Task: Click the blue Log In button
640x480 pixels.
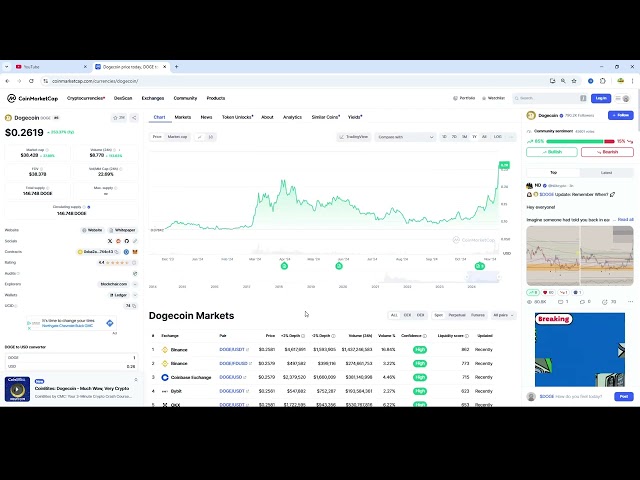Action: 600,98
